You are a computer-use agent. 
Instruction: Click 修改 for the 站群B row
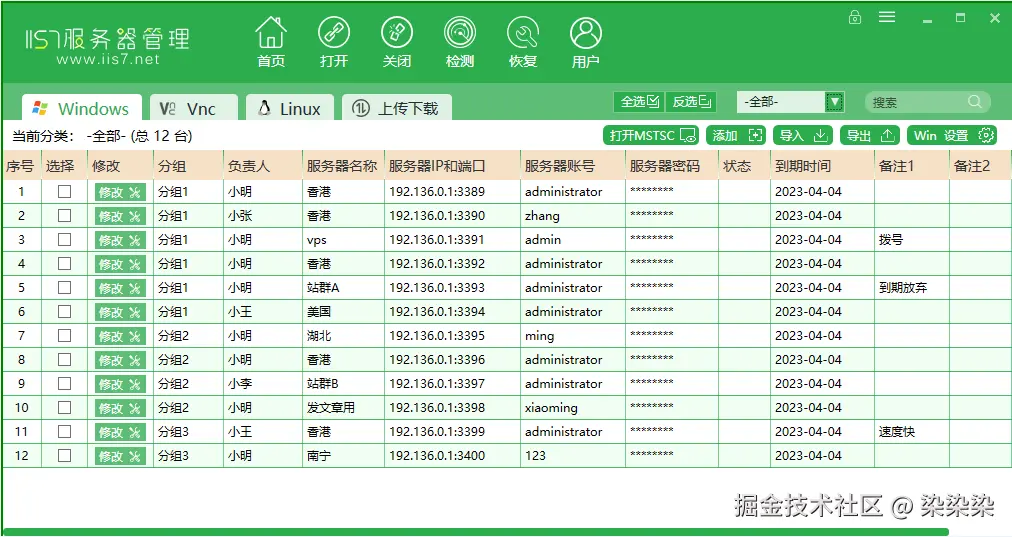click(x=120, y=384)
